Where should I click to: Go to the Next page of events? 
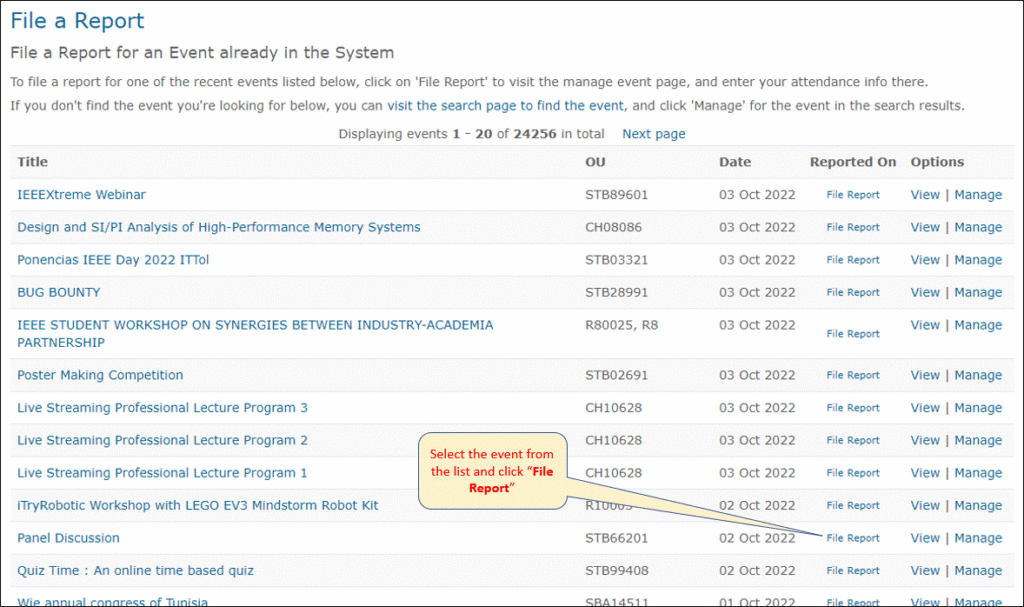coord(653,133)
